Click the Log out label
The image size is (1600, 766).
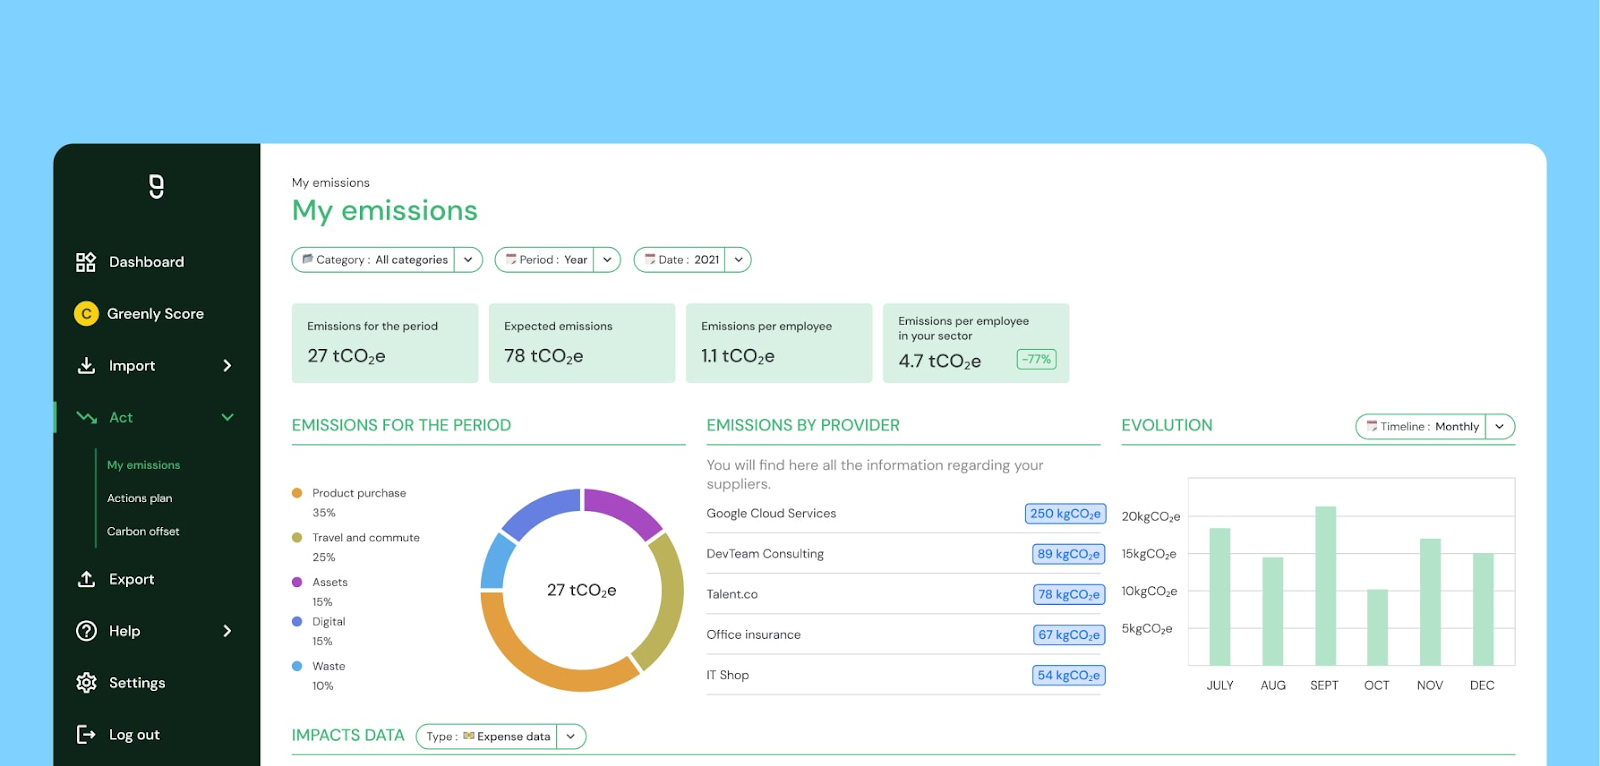134,735
